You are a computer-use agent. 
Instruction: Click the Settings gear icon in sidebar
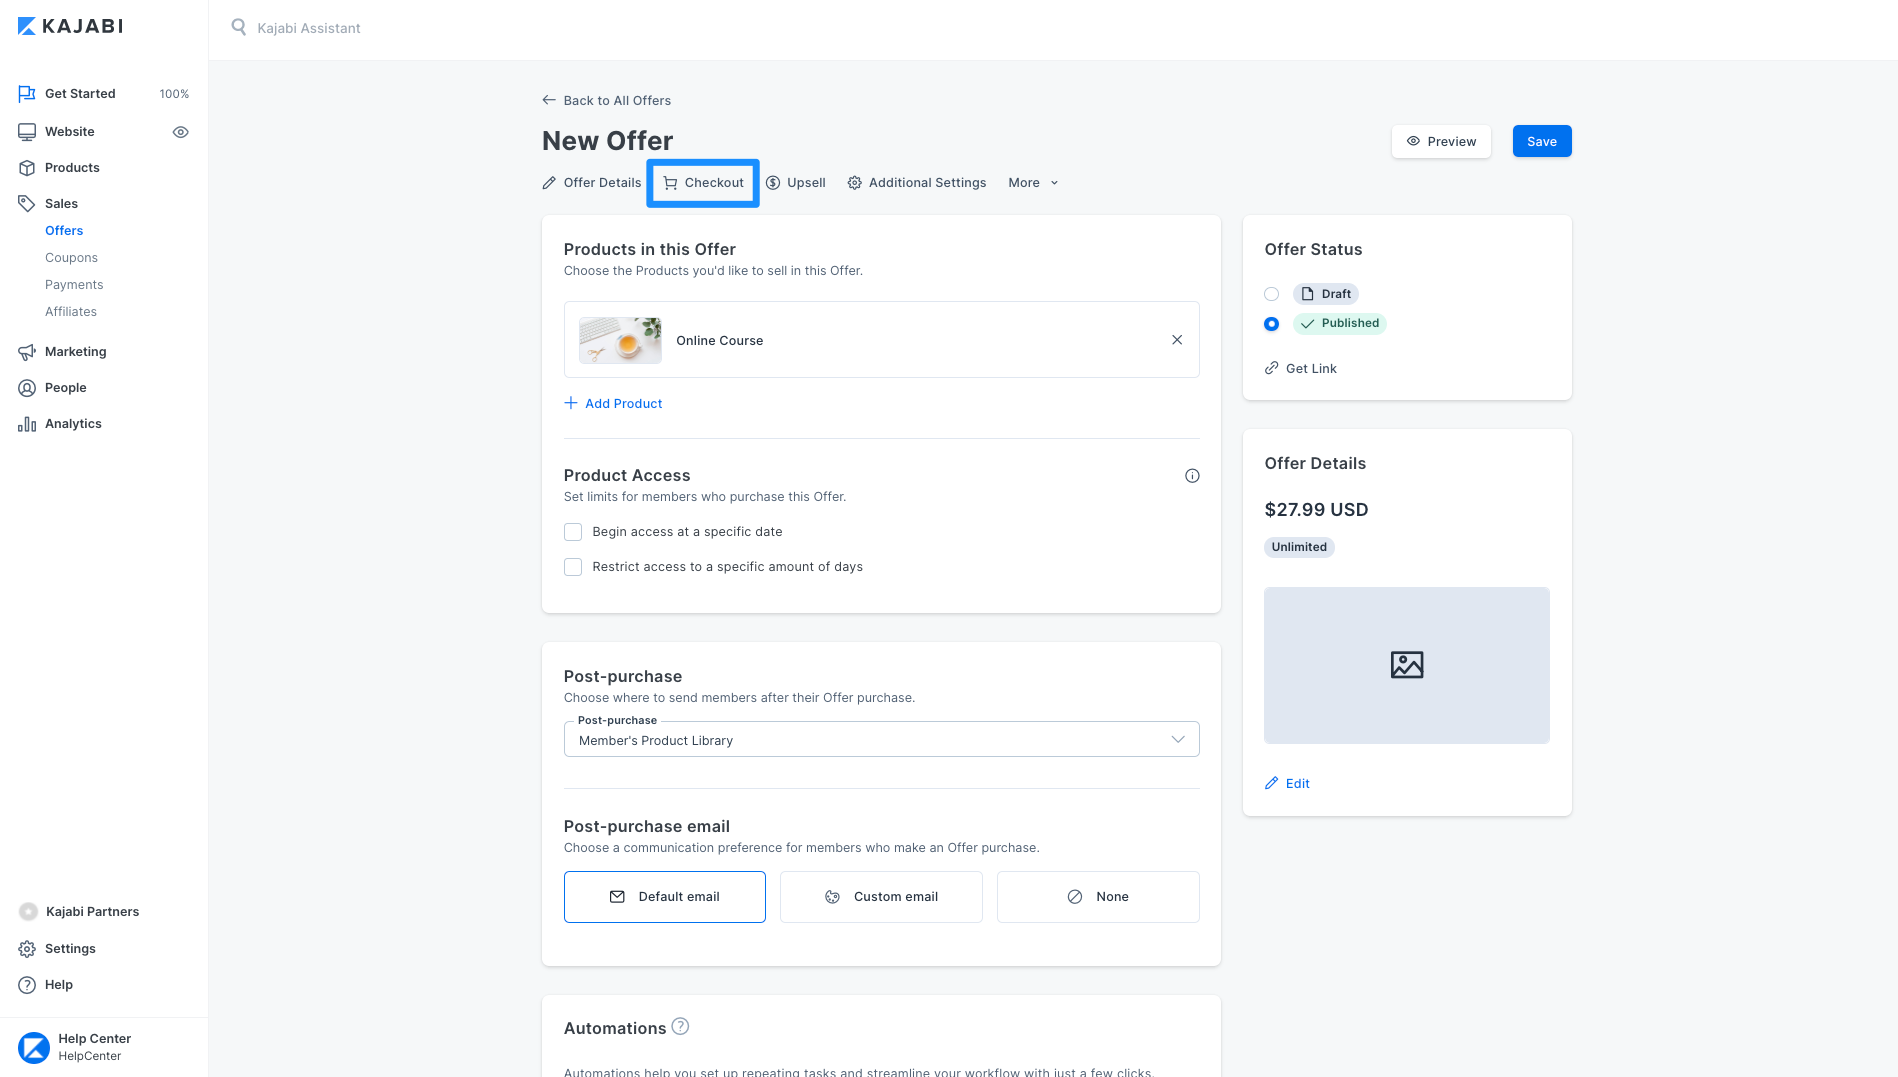coord(27,949)
